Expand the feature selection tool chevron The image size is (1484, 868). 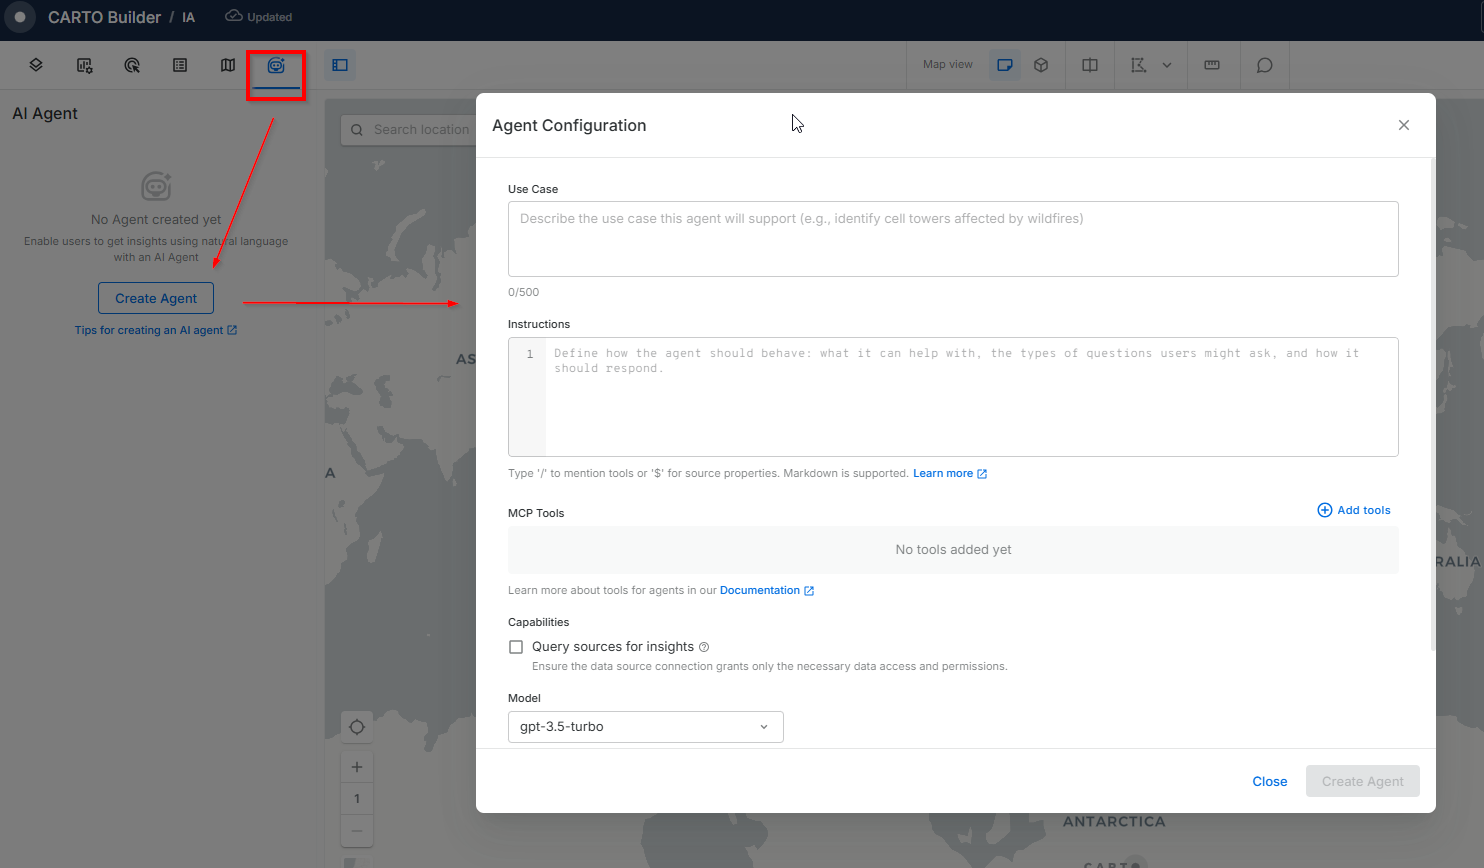pyautogui.click(x=1167, y=65)
